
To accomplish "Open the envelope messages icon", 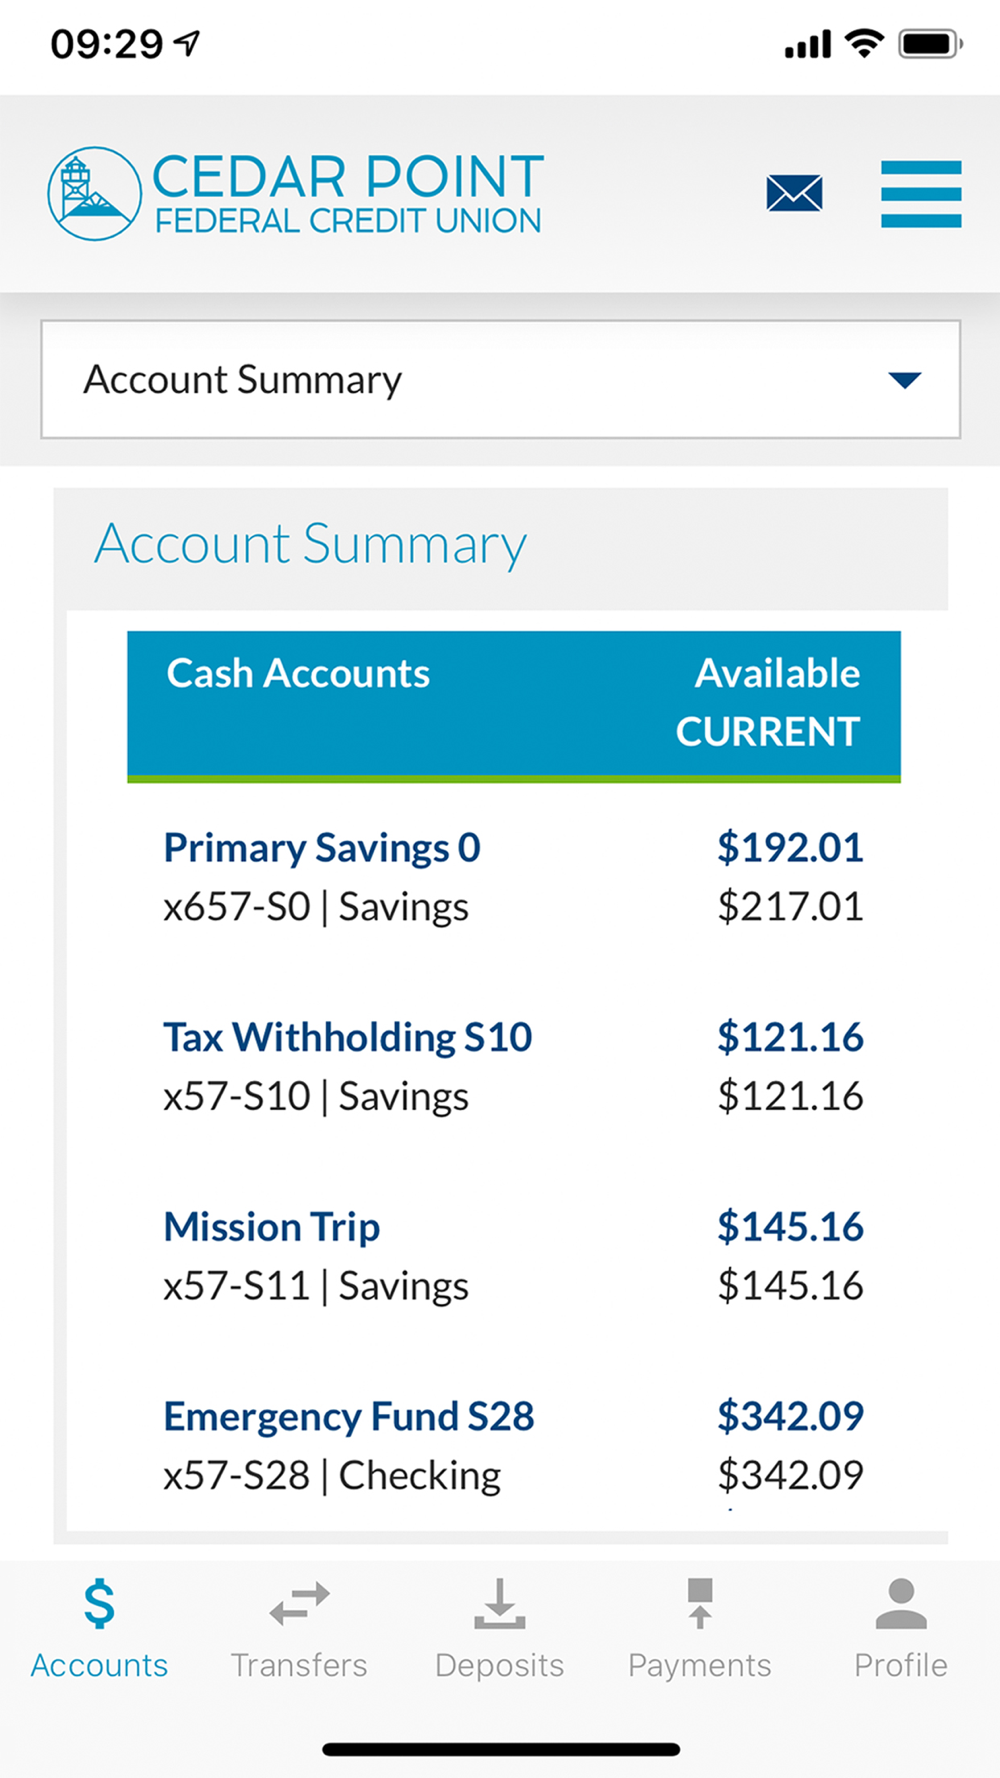I will pos(794,193).
